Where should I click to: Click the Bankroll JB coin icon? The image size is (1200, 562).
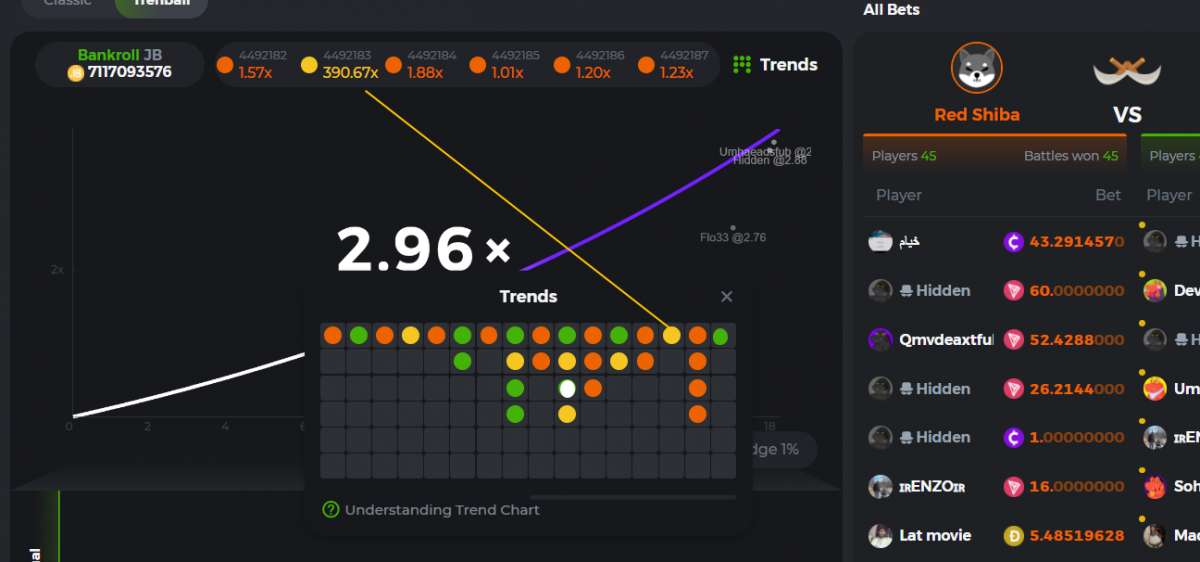pos(75,73)
